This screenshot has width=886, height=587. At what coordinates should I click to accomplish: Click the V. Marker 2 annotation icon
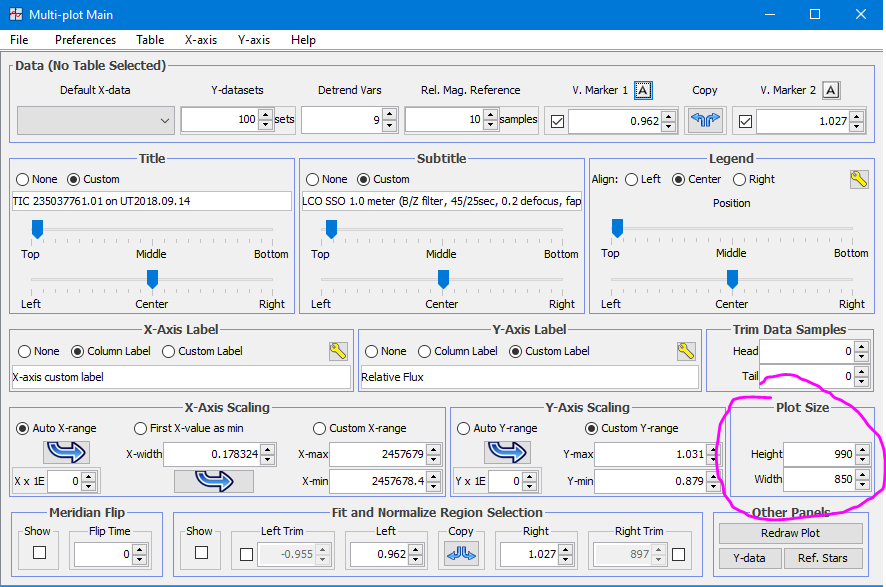(830, 90)
